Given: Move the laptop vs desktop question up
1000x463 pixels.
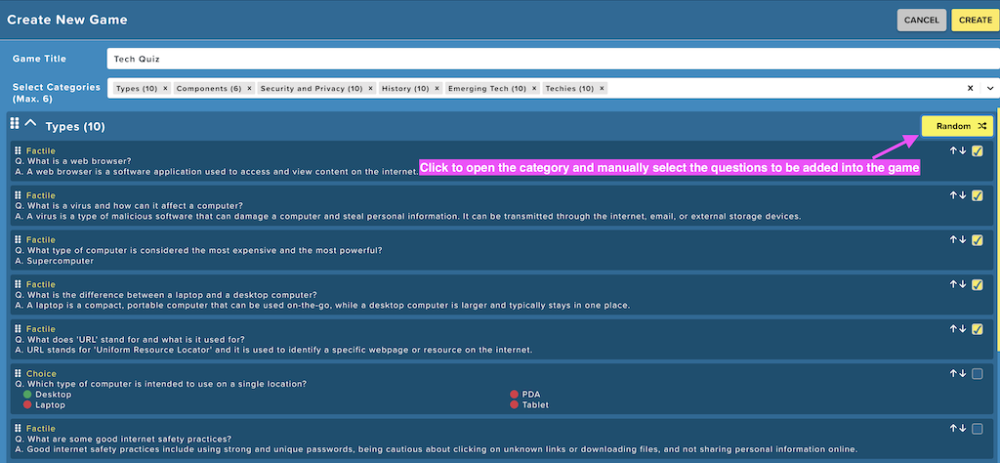Looking at the screenshot, I should point(953,284).
